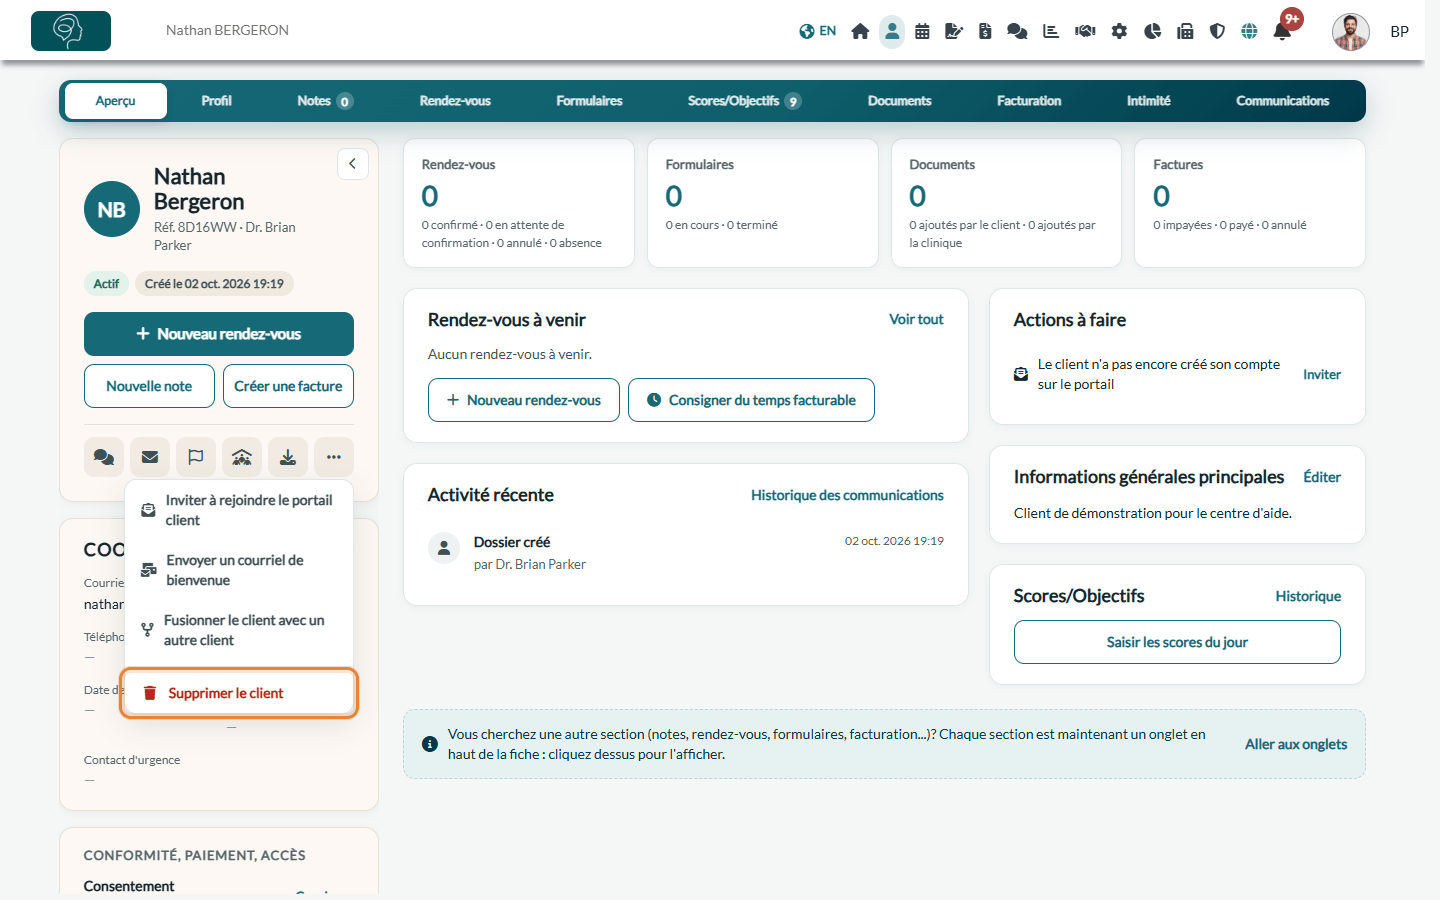Open the reports bar-chart icon
The width and height of the screenshot is (1440, 900).
(x=1051, y=31)
